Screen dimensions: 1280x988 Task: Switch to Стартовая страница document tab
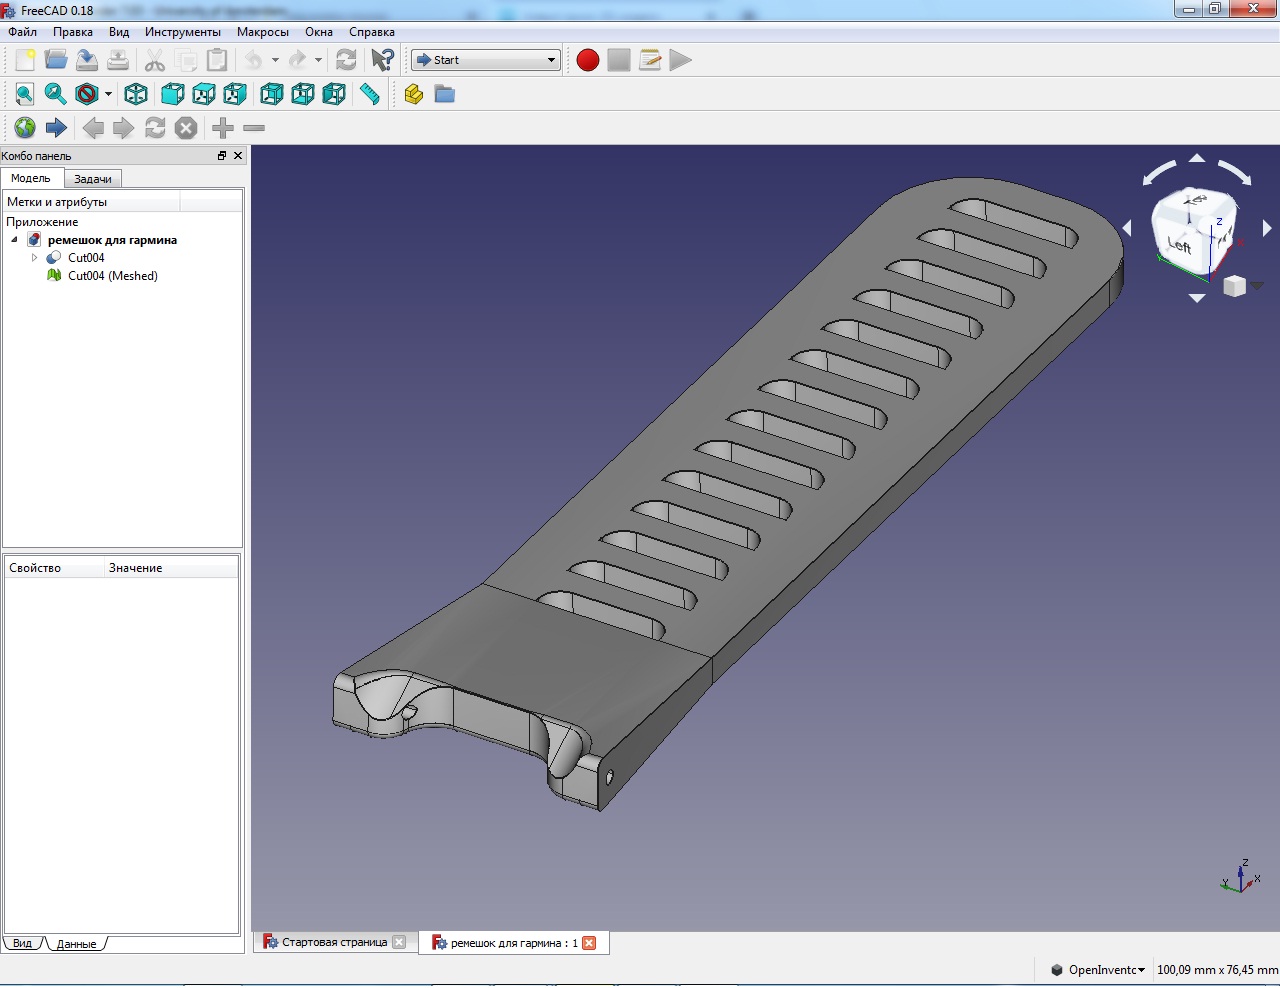click(334, 942)
